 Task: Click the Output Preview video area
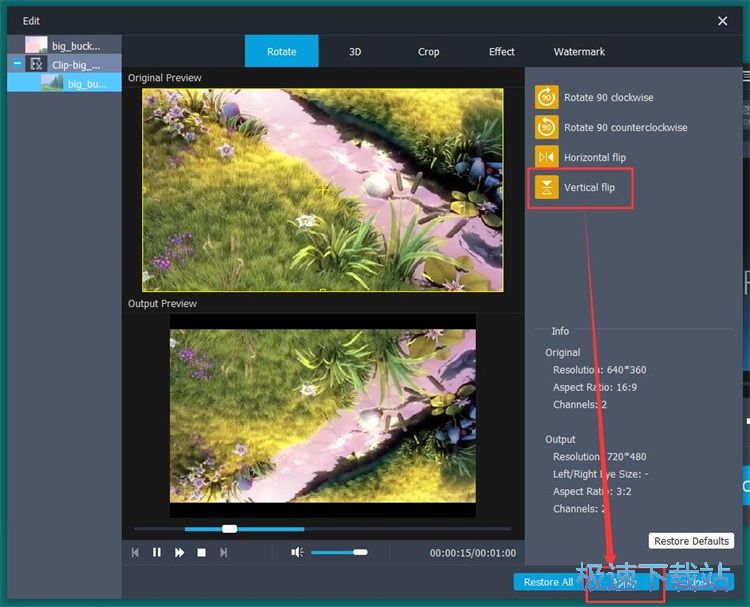point(322,415)
